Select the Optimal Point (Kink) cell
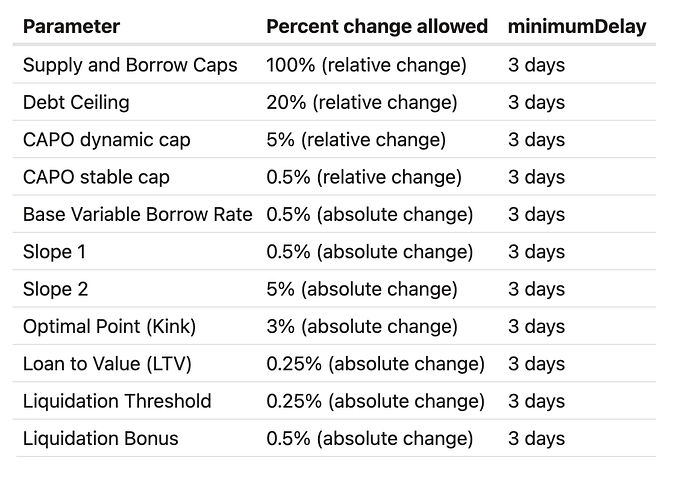The image size is (700, 484). click(x=109, y=326)
